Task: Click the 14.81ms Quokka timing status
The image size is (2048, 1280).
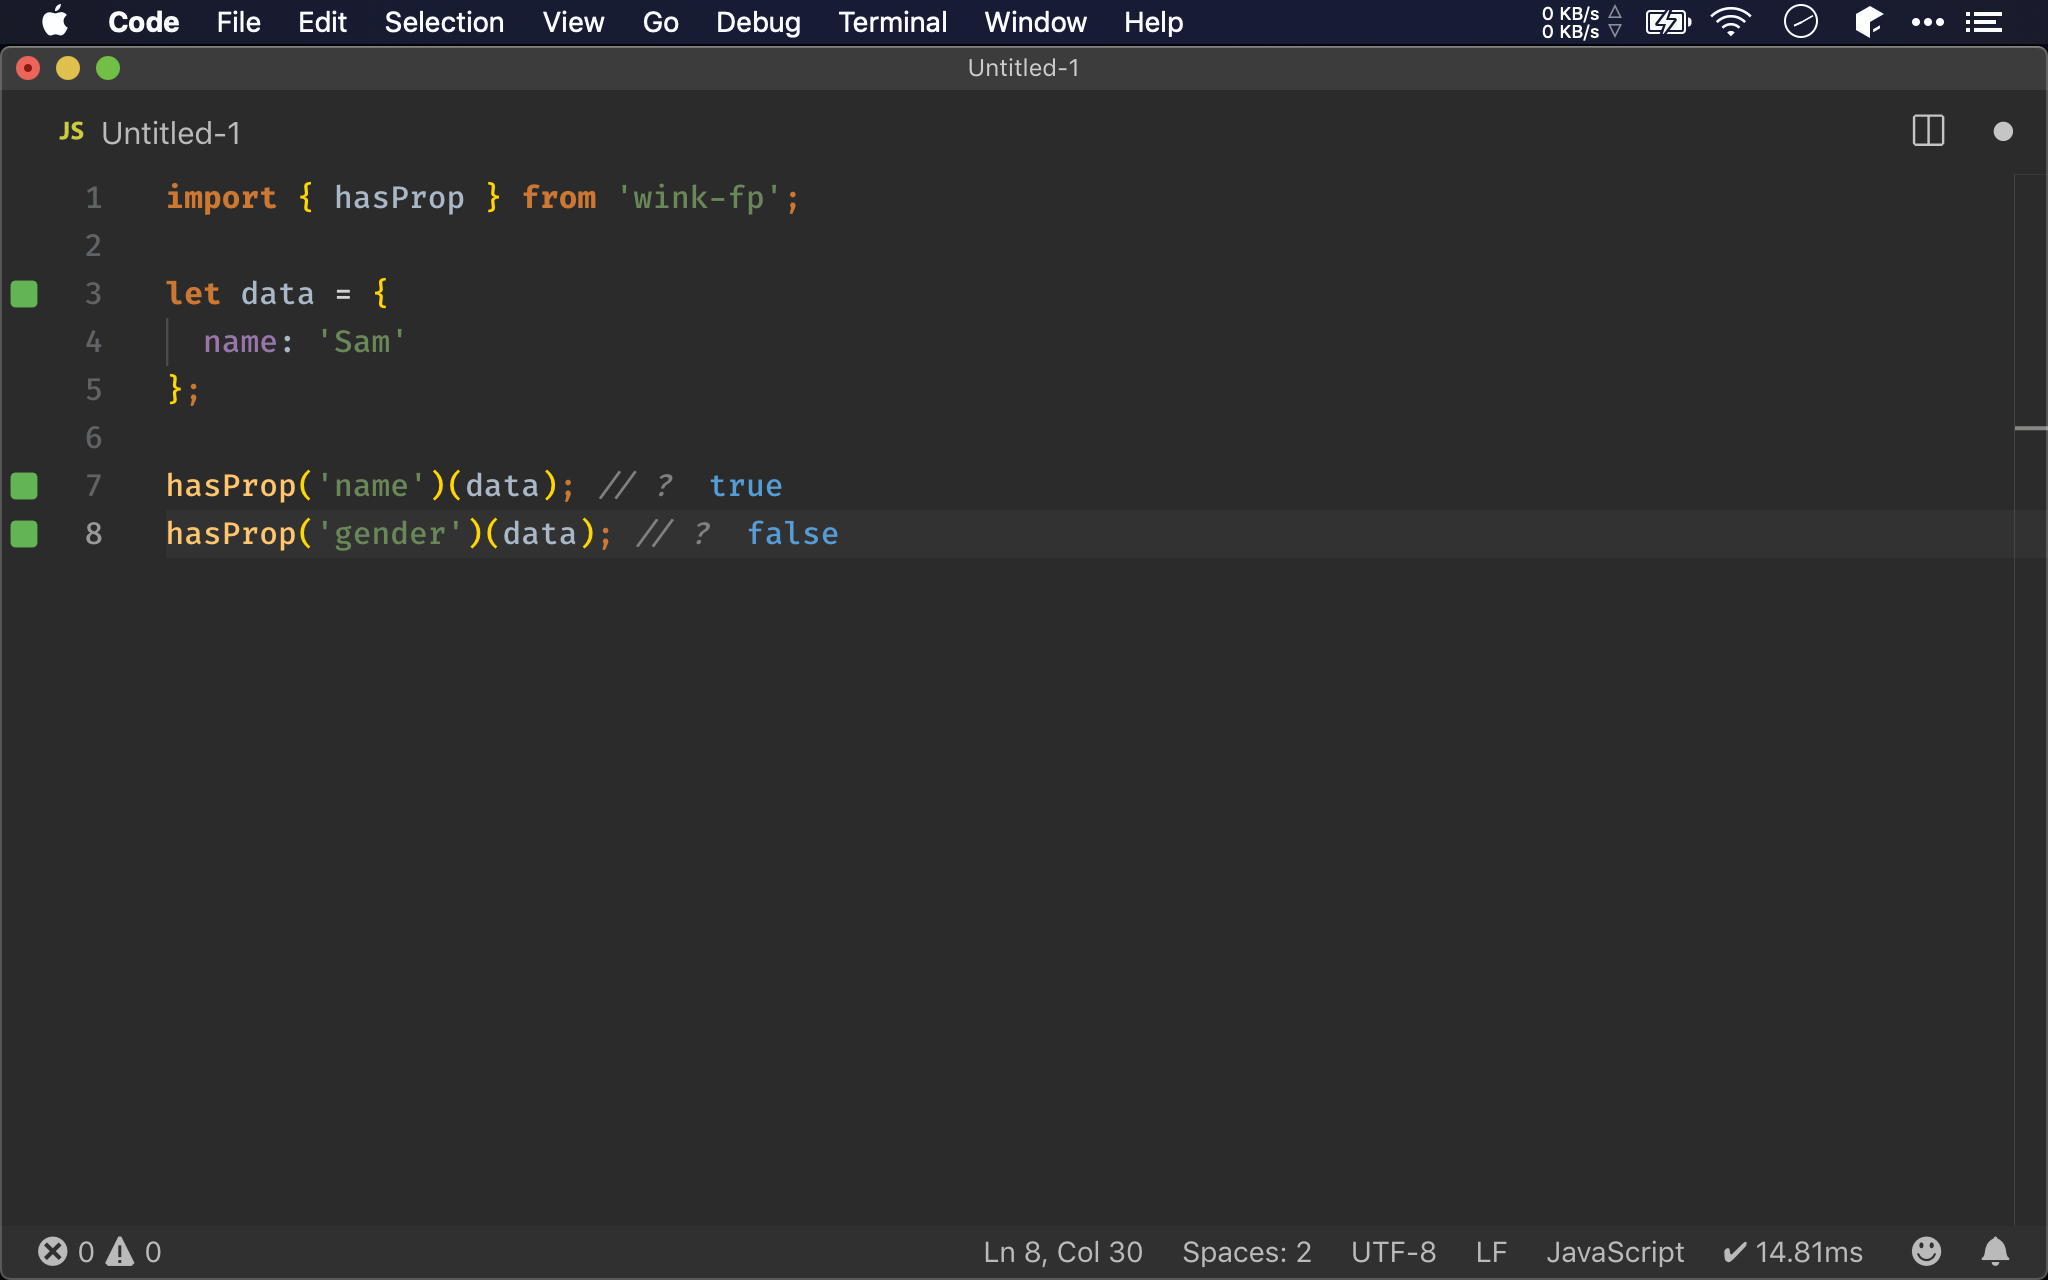Action: [x=1793, y=1252]
